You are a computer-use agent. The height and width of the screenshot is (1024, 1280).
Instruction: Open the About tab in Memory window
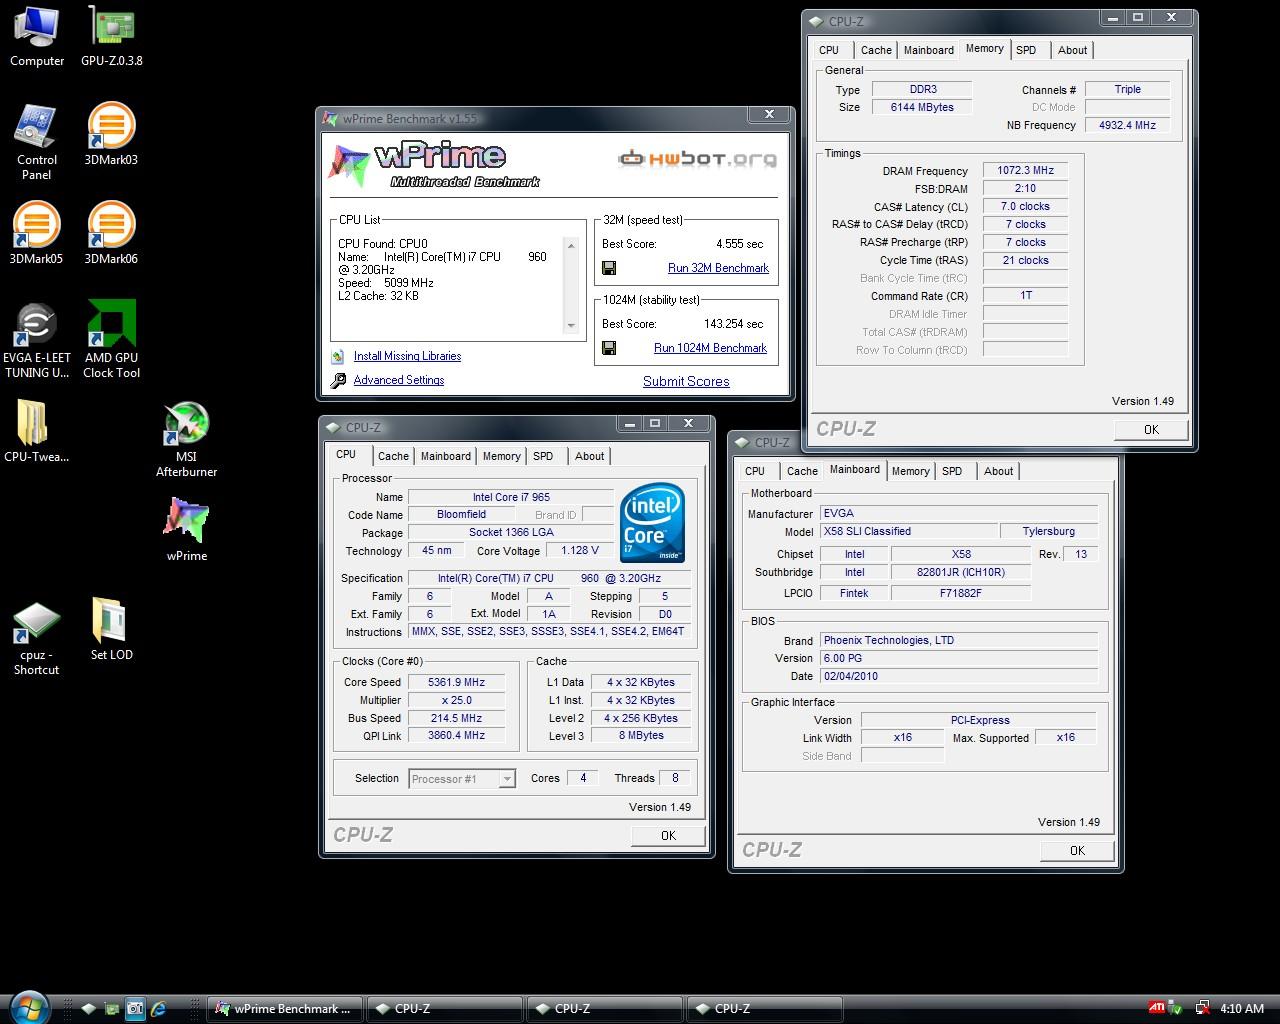pos(1072,50)
